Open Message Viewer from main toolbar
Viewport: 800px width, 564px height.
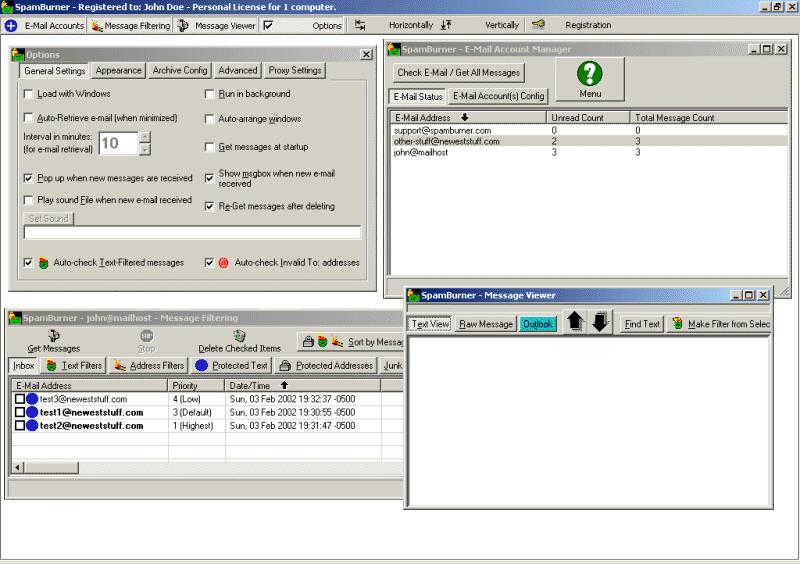[x=216, y=26]
